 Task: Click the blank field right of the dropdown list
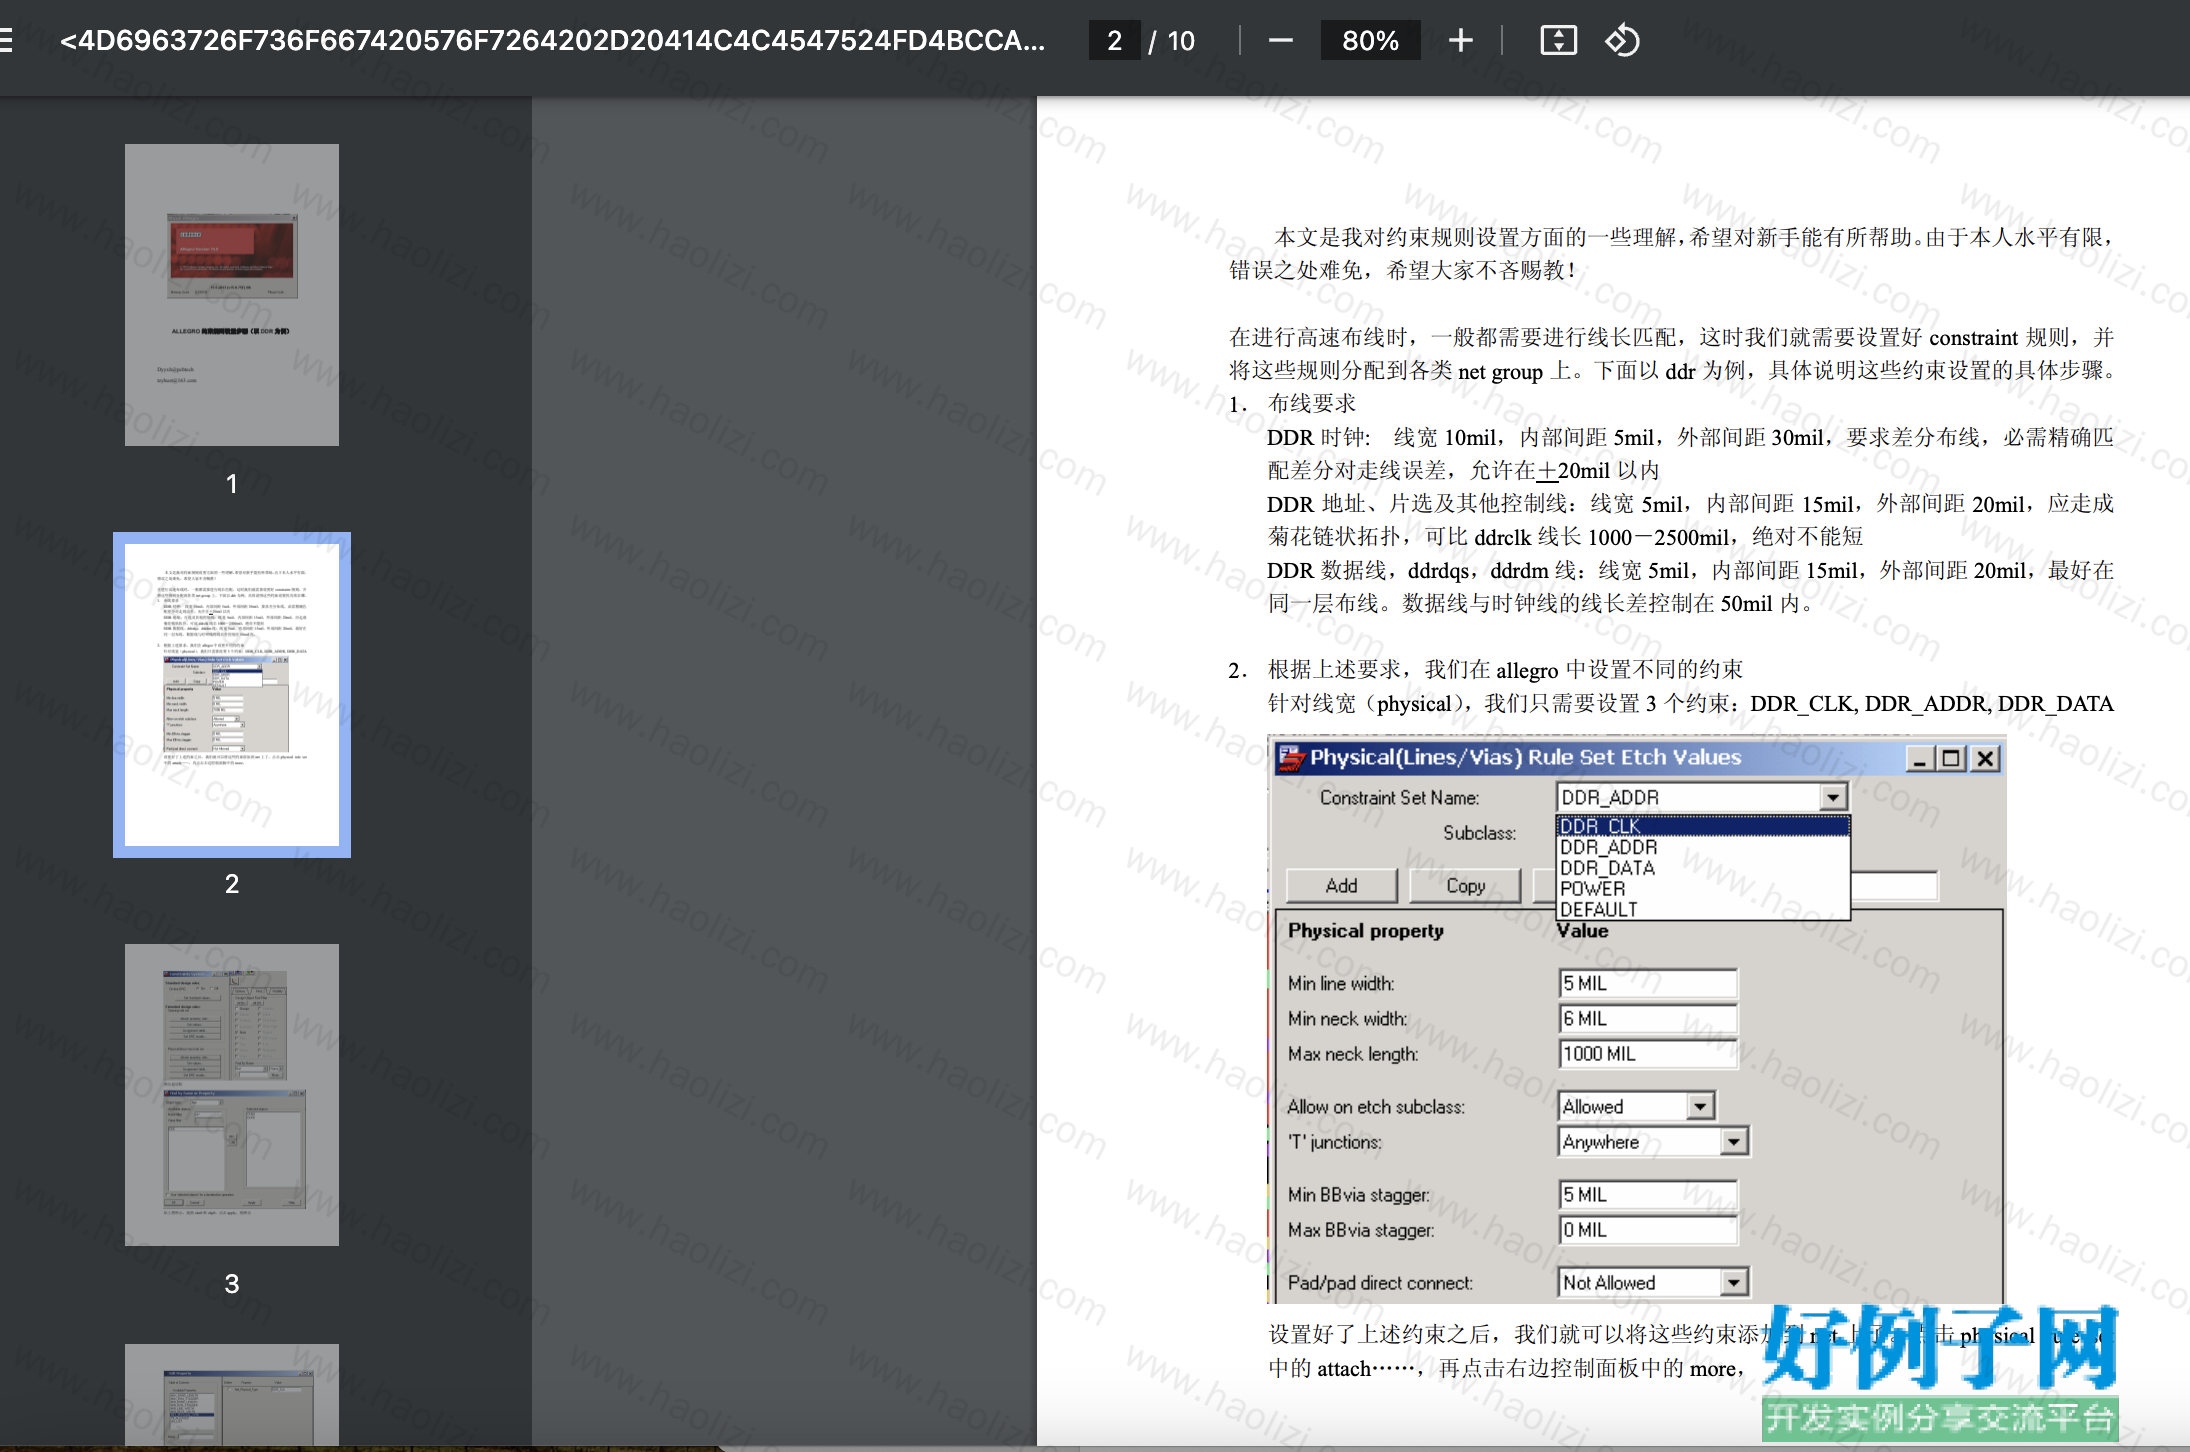[1894, 885]
